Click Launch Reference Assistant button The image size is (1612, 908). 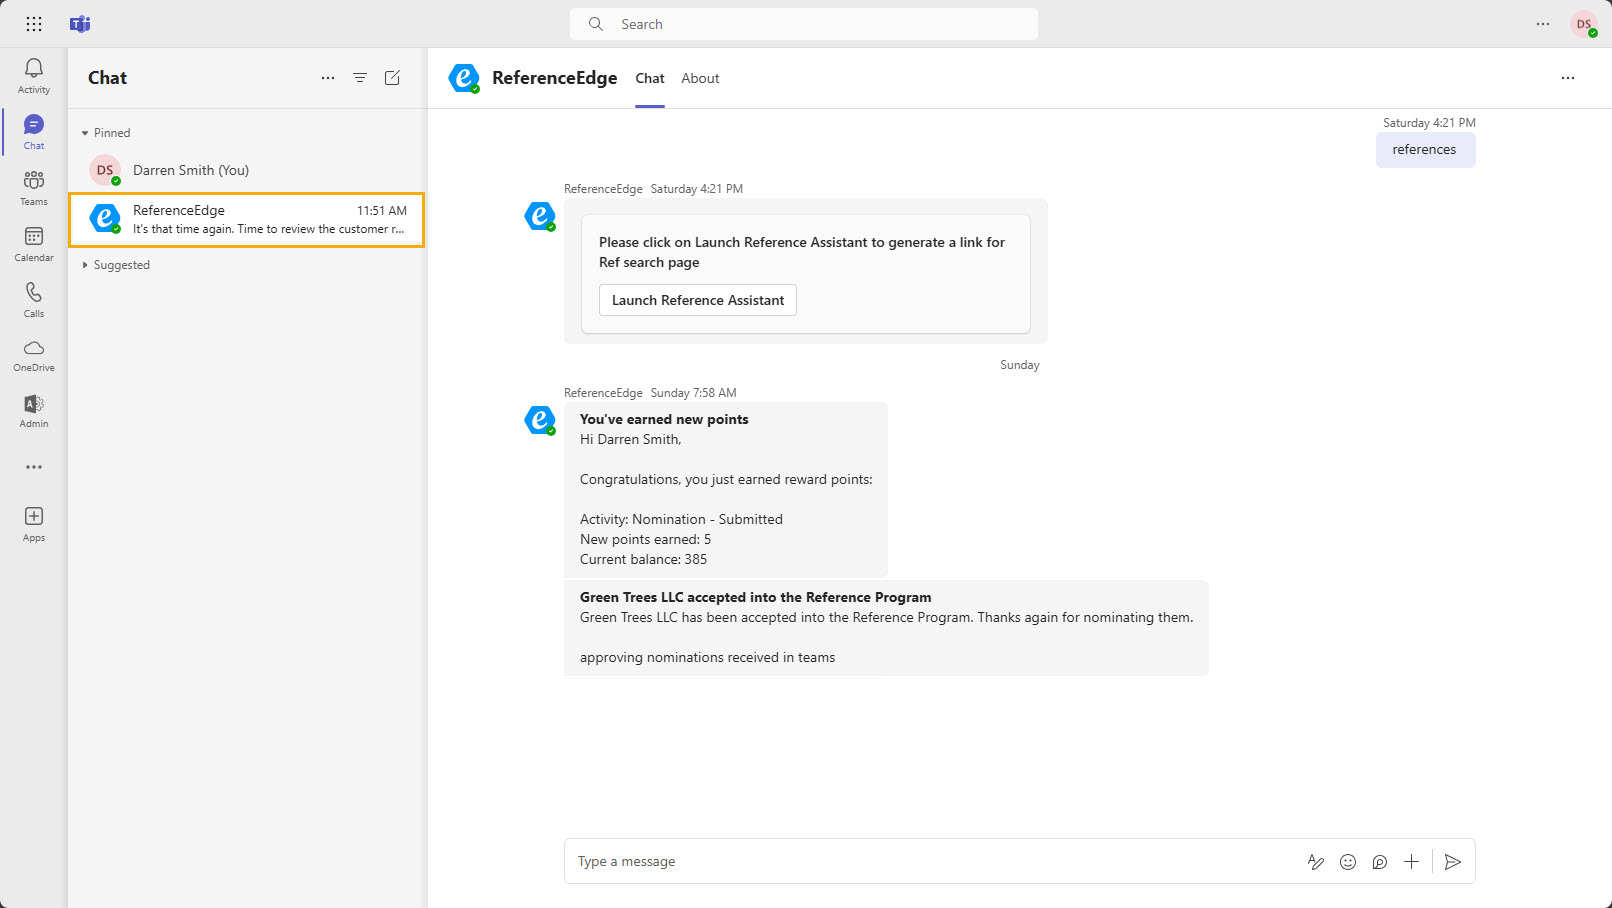coord(698,300)
